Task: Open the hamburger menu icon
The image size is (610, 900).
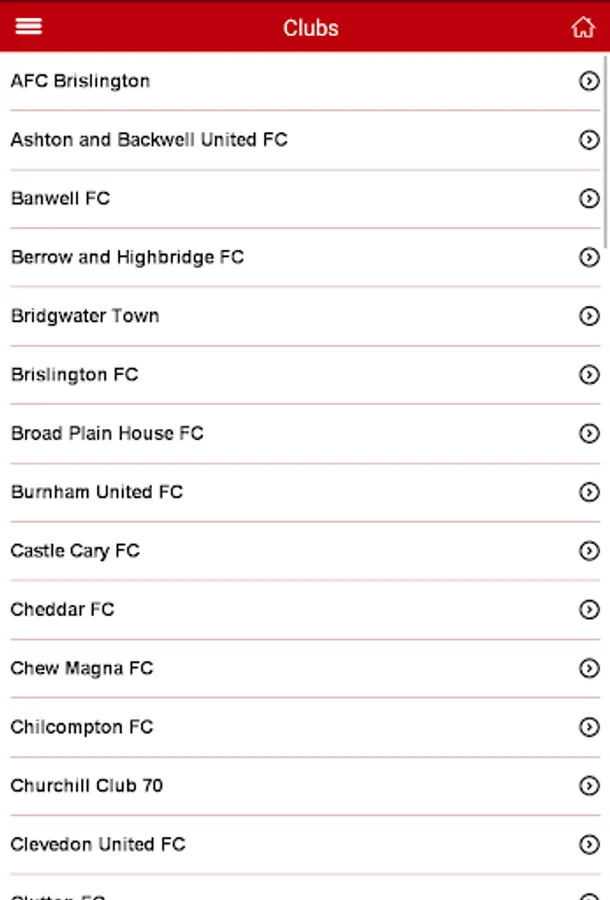Action: tap(29, 27)
